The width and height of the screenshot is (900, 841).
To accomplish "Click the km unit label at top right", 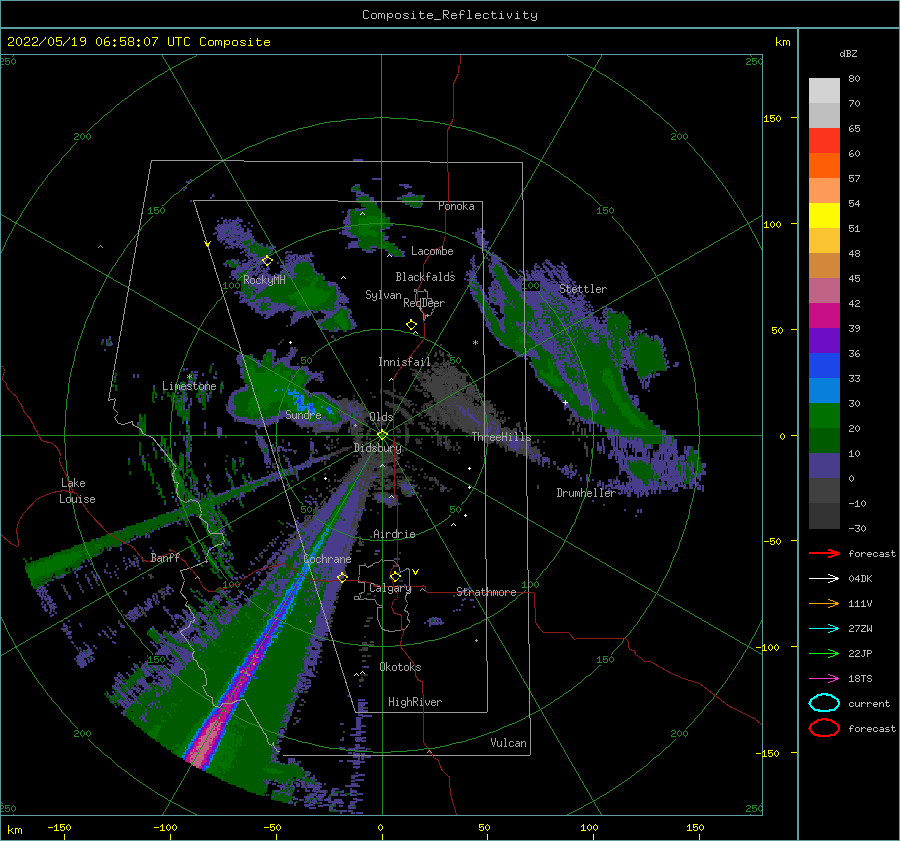I will click(783, 42).
